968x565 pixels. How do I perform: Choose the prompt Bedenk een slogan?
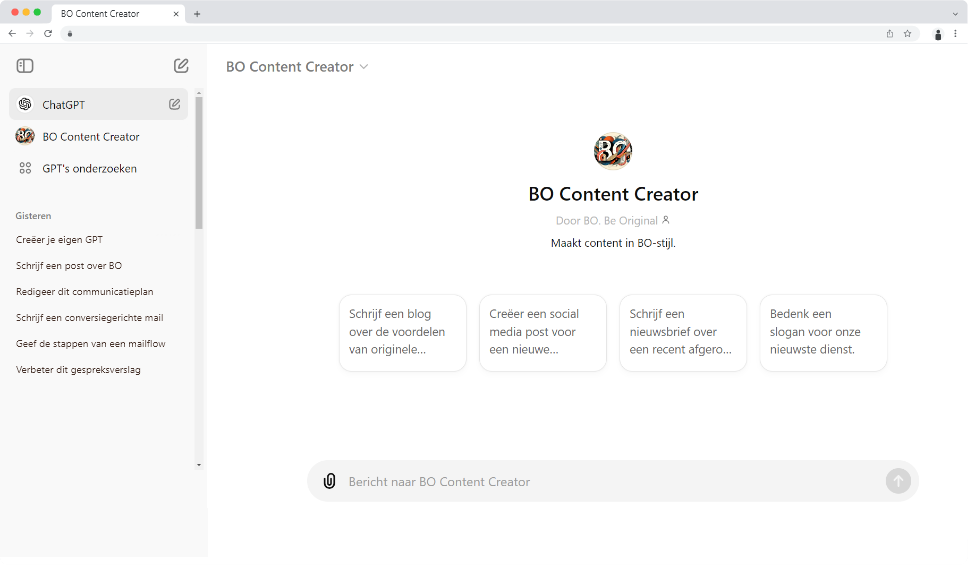coord(824,333)
